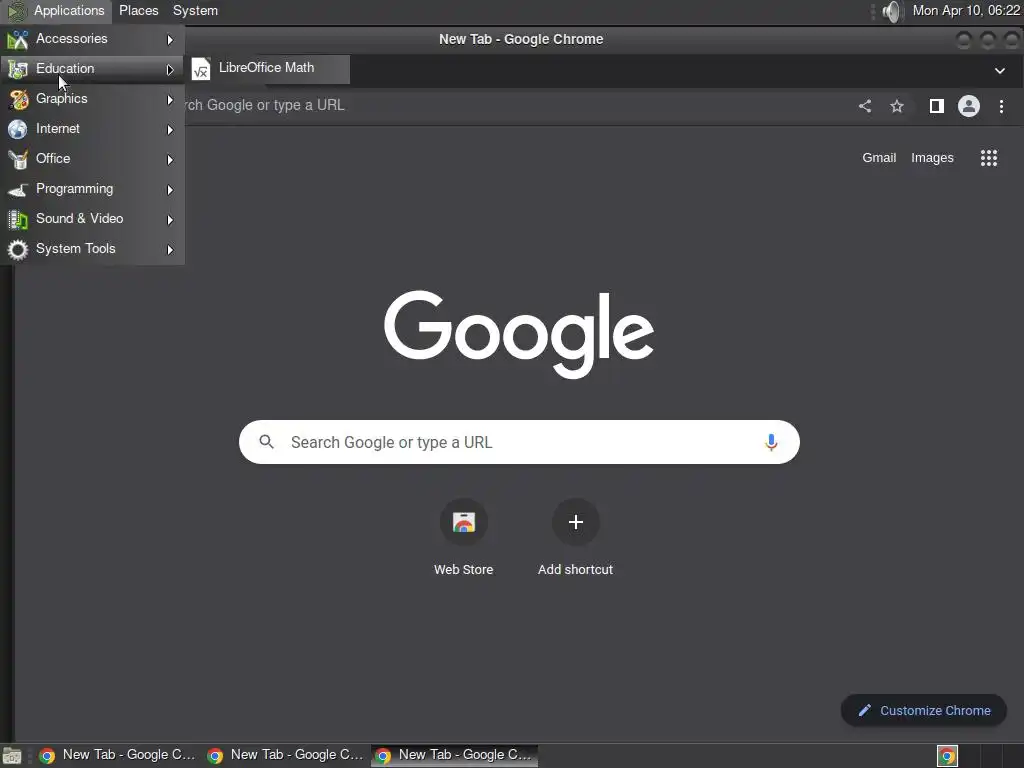The width and height of the screenshot is (1024, 768).
Task: Click the Graphics palette icon
Action: (18, 99)
